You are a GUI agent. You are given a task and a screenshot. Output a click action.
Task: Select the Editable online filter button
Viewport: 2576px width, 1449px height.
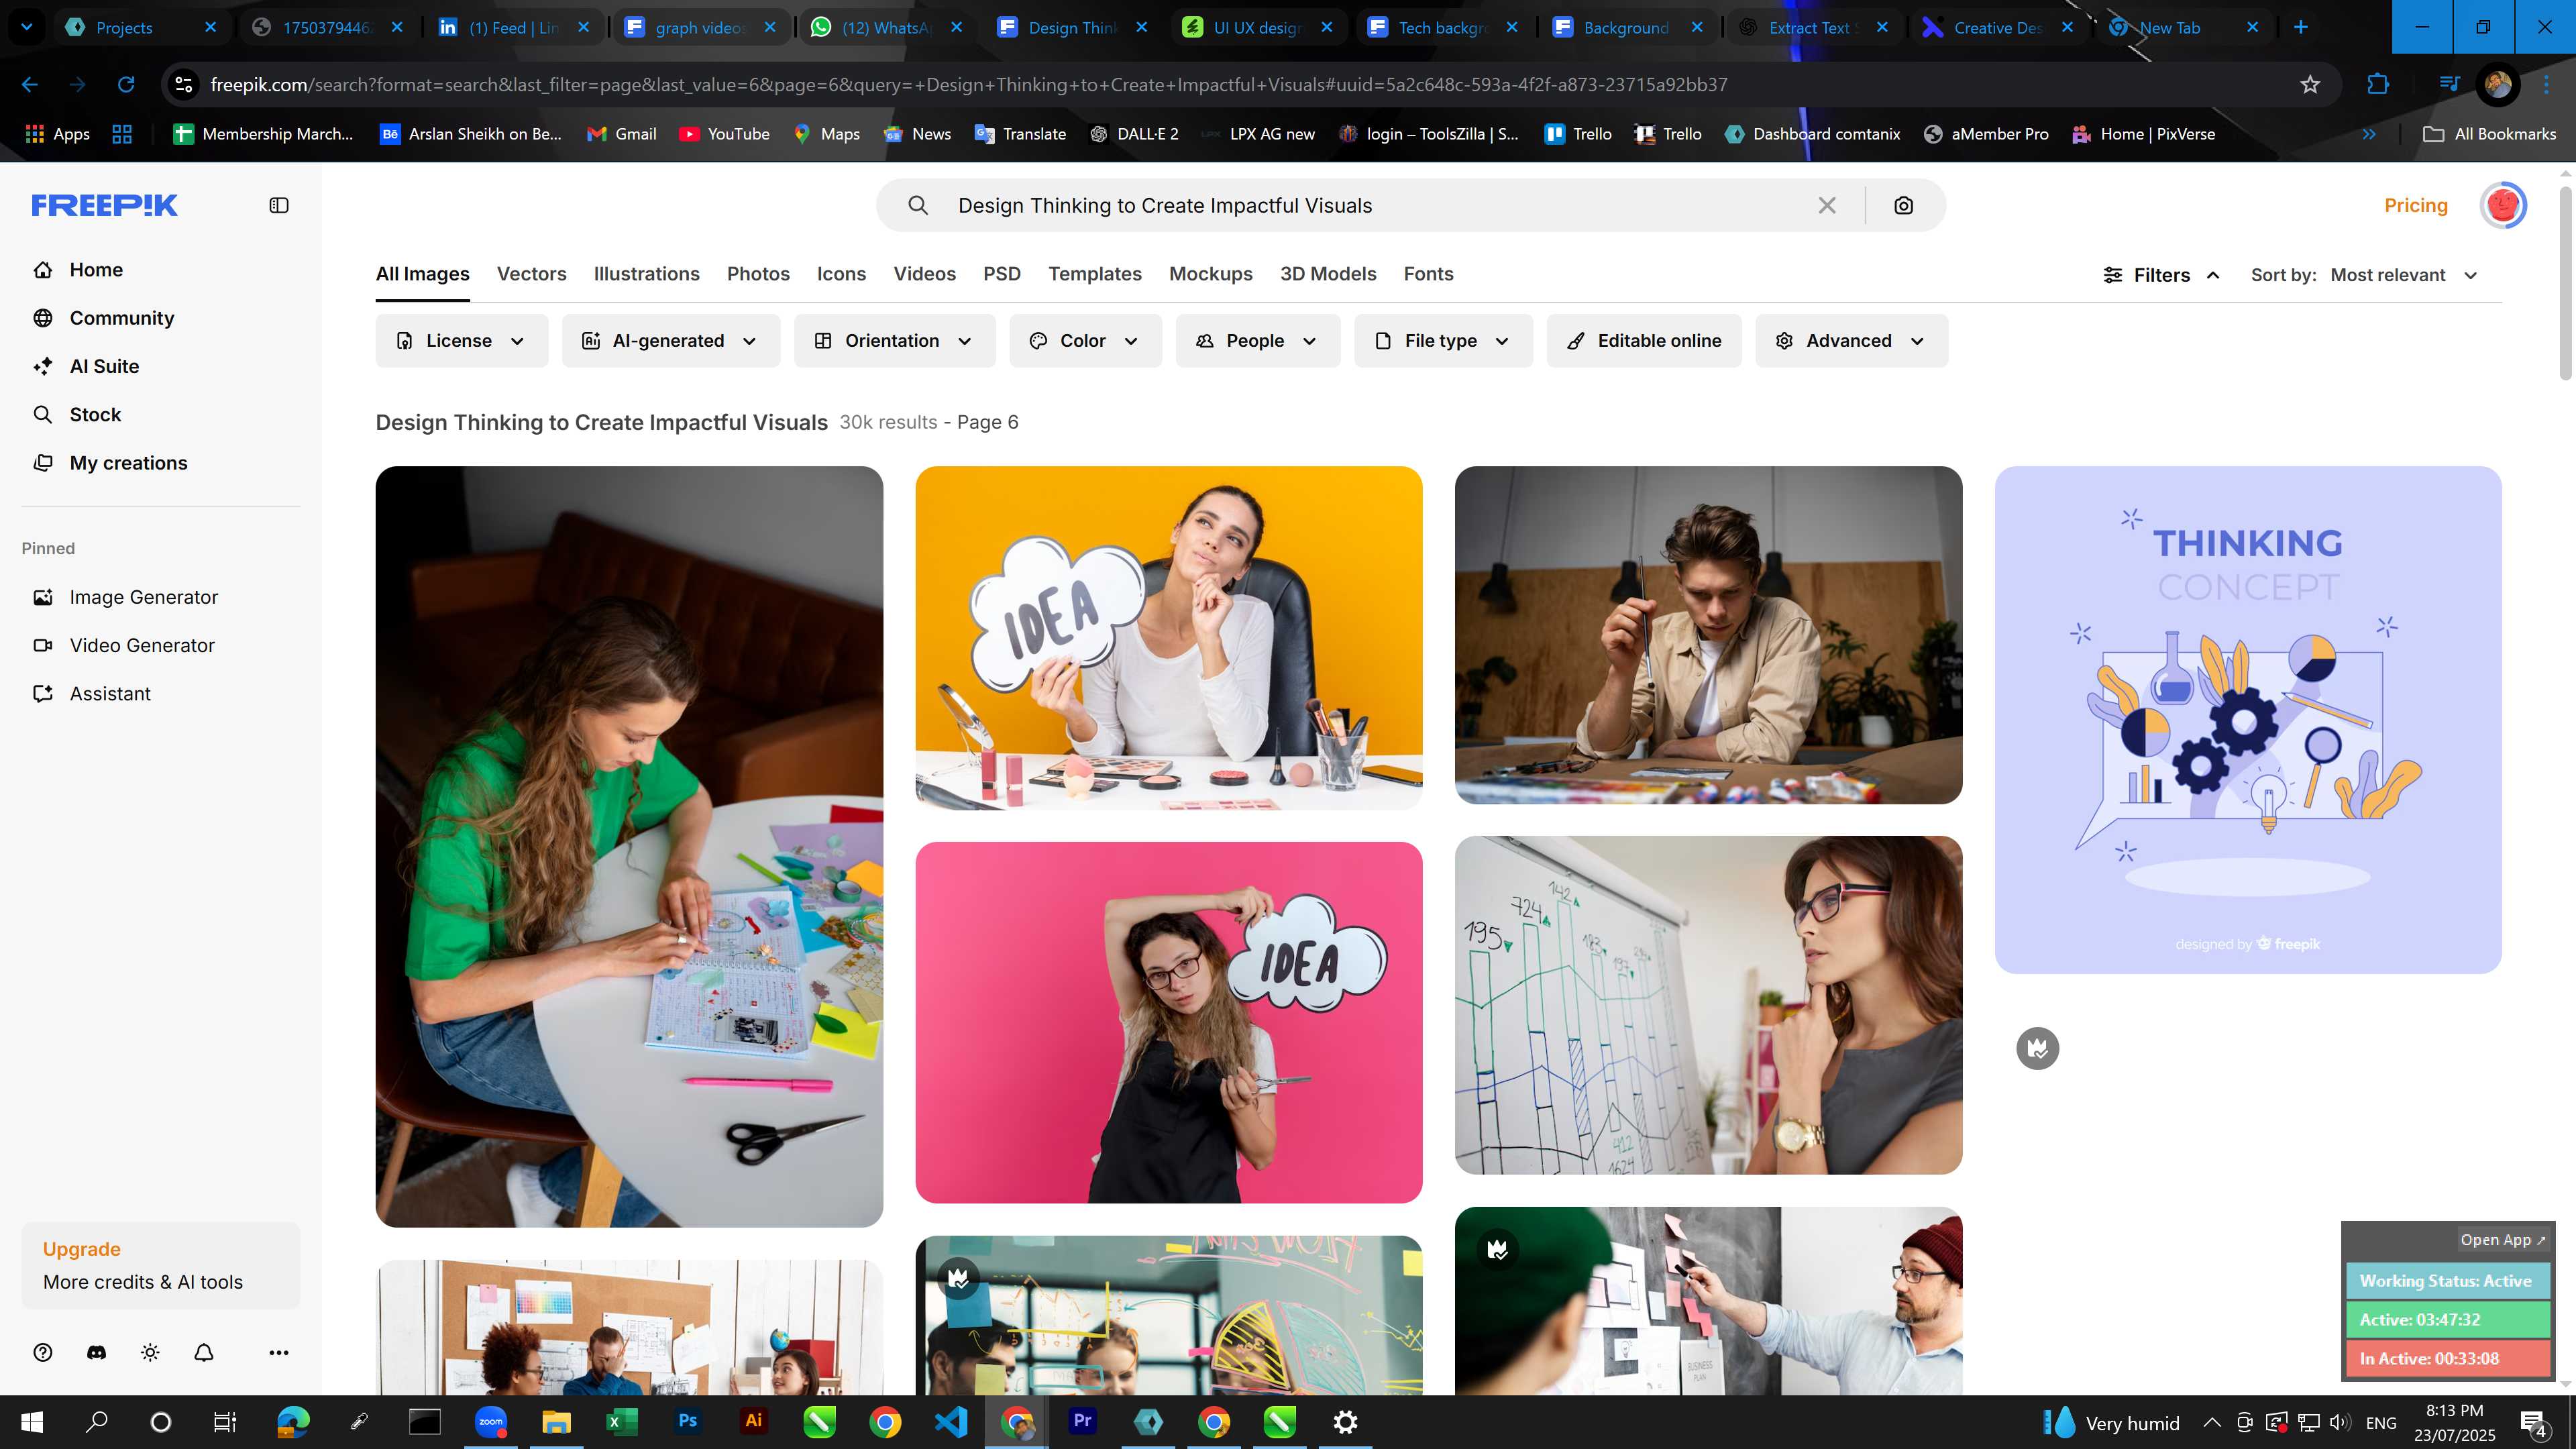[1643, 341]
